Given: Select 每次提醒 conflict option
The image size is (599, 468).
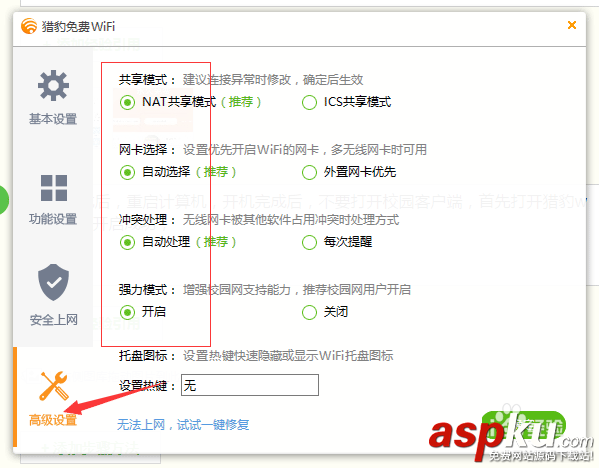Looking at the screenshot, I should (309, 242).
